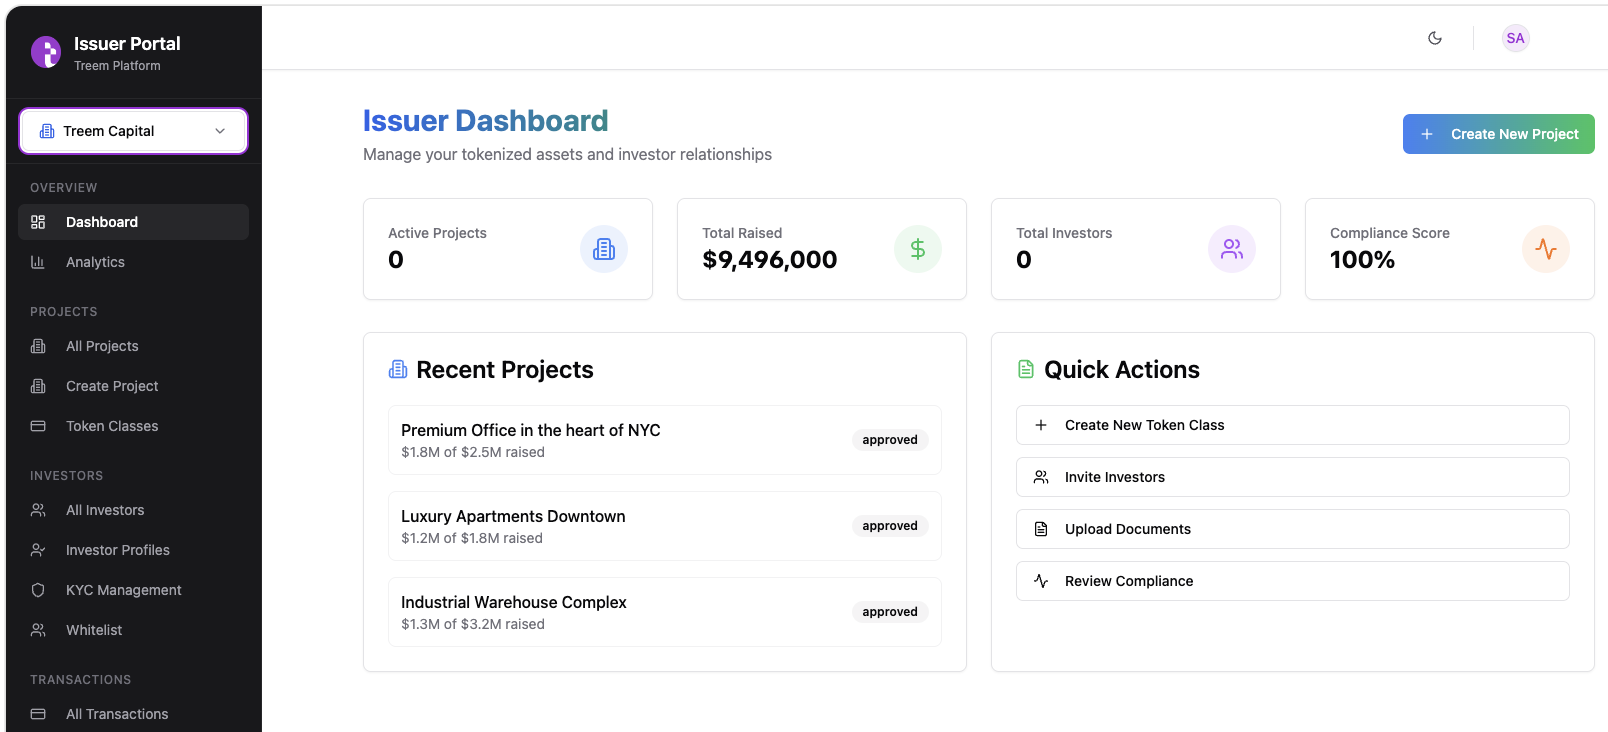Open the Luxury Apartments Downtown project
Screen dimensions: 1608x732
tap(665, 526)
